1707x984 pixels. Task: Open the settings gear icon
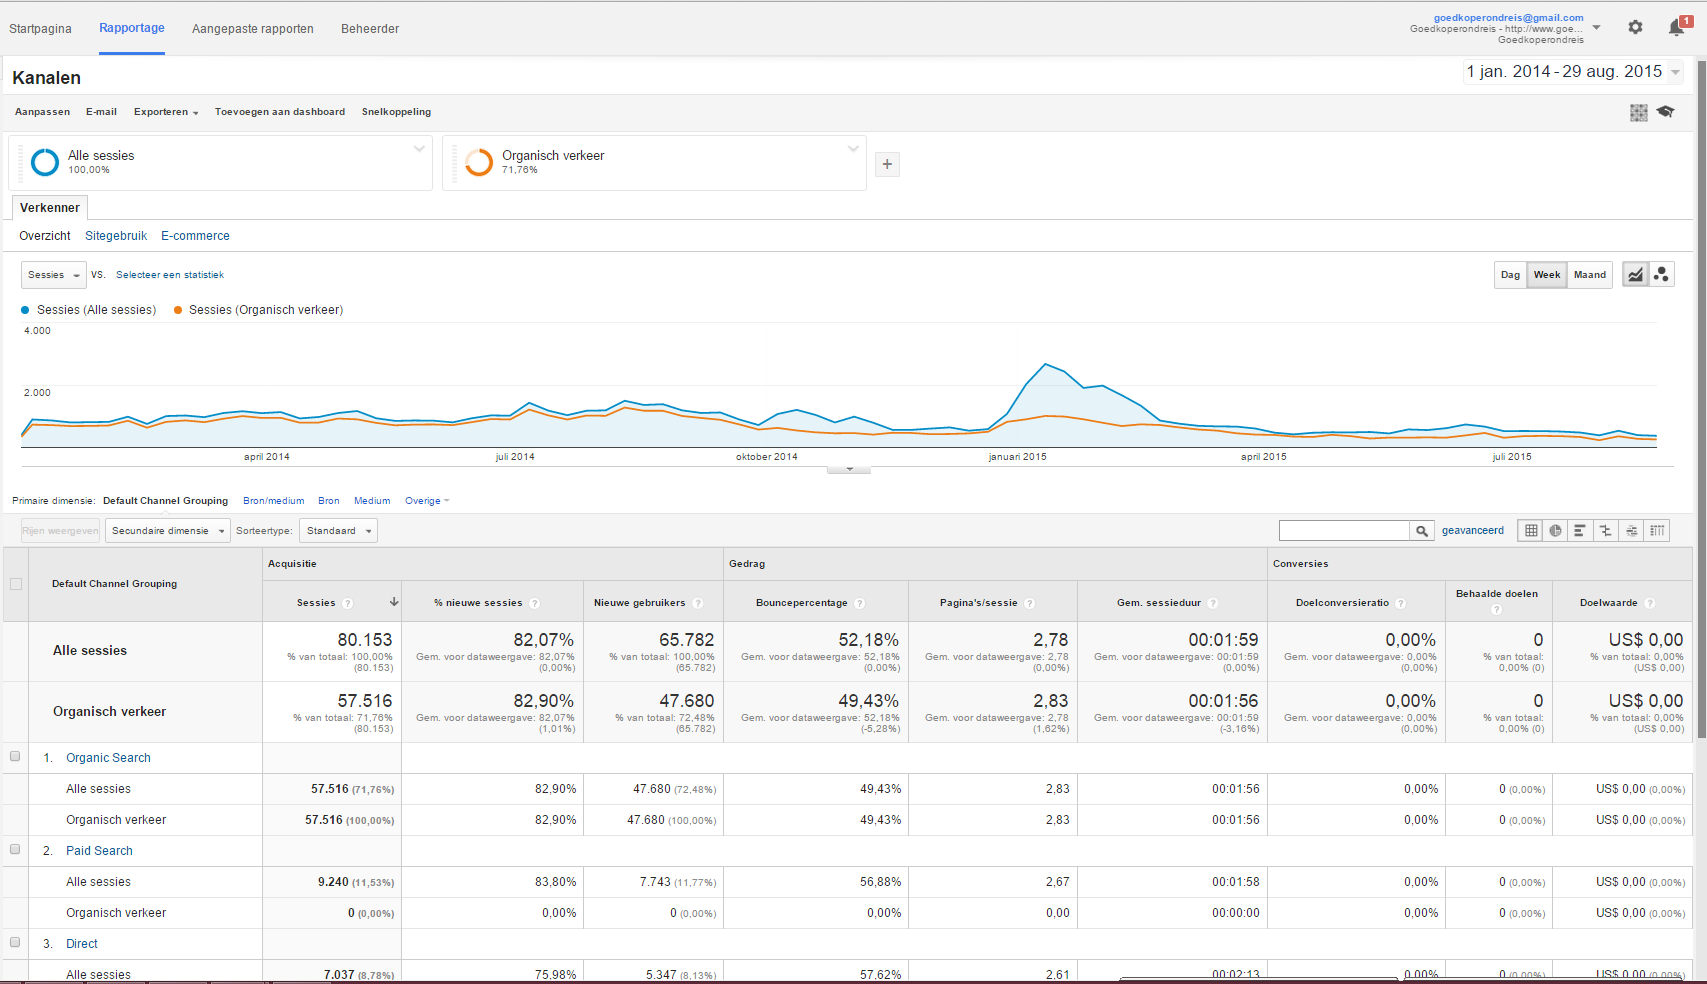[x=1635, y=27]
